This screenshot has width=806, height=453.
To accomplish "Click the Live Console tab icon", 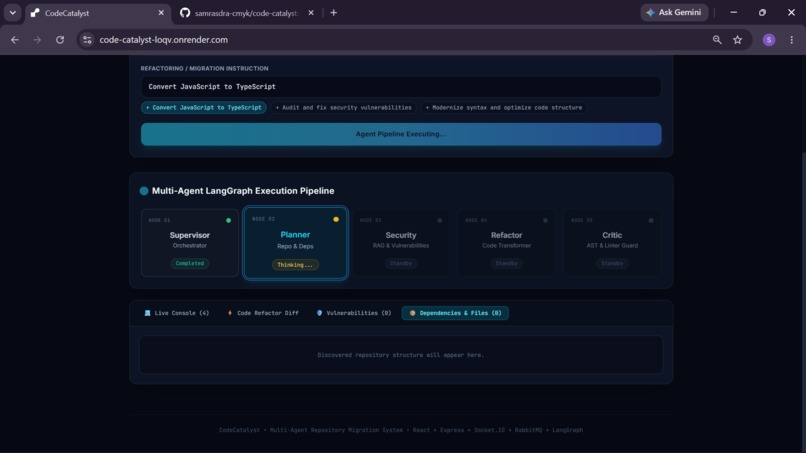I will (148, 313).
